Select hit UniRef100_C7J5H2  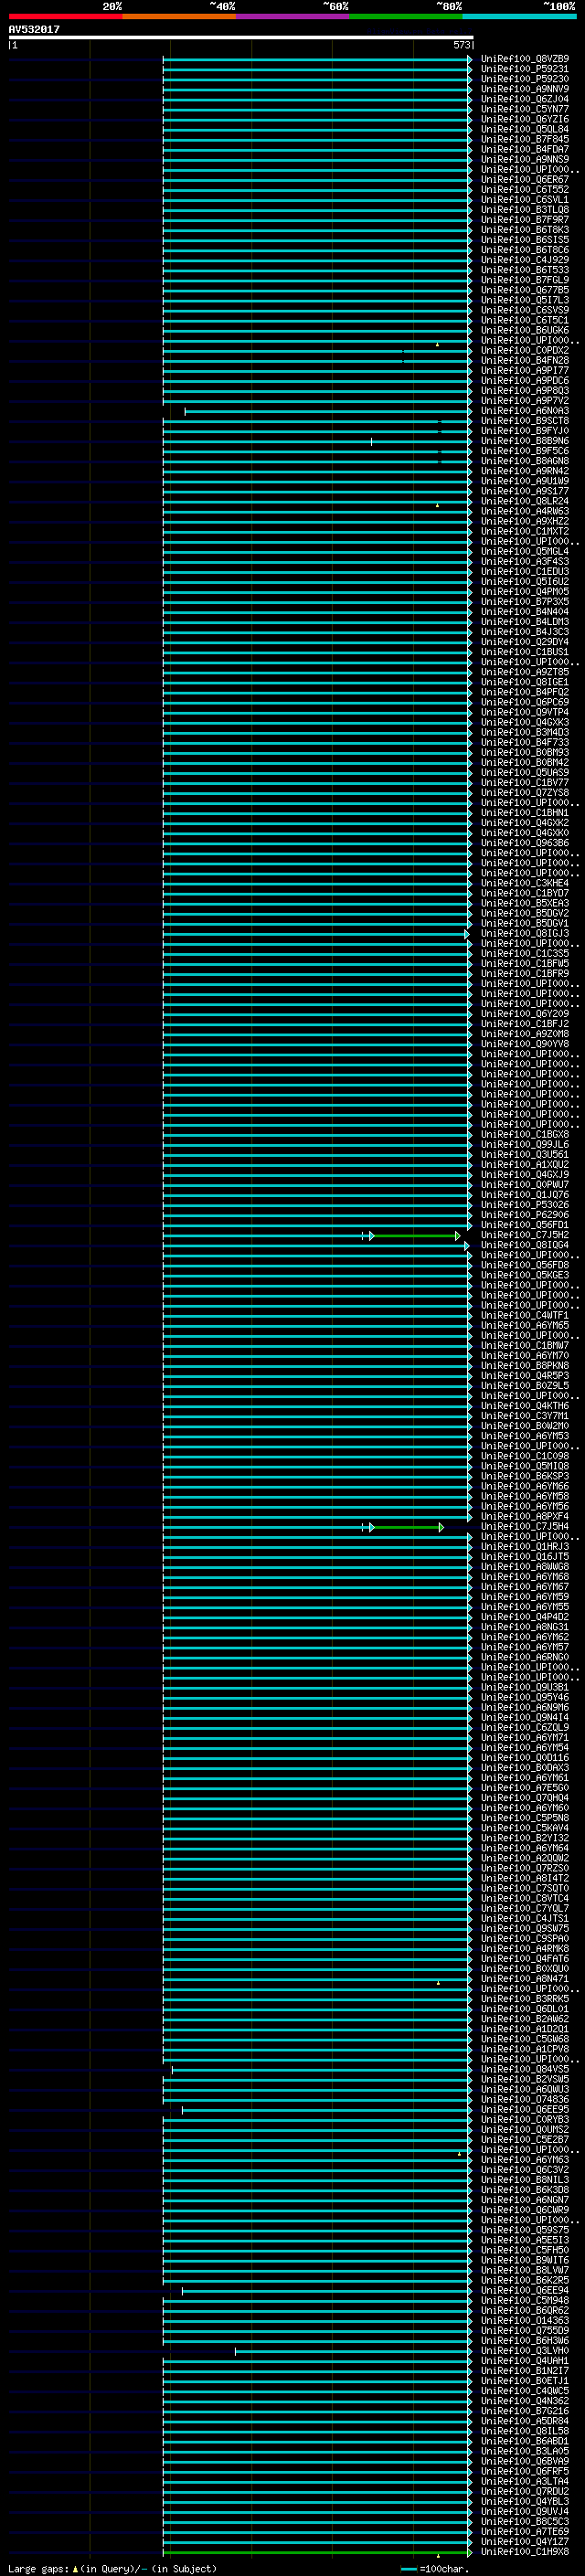525,1235
